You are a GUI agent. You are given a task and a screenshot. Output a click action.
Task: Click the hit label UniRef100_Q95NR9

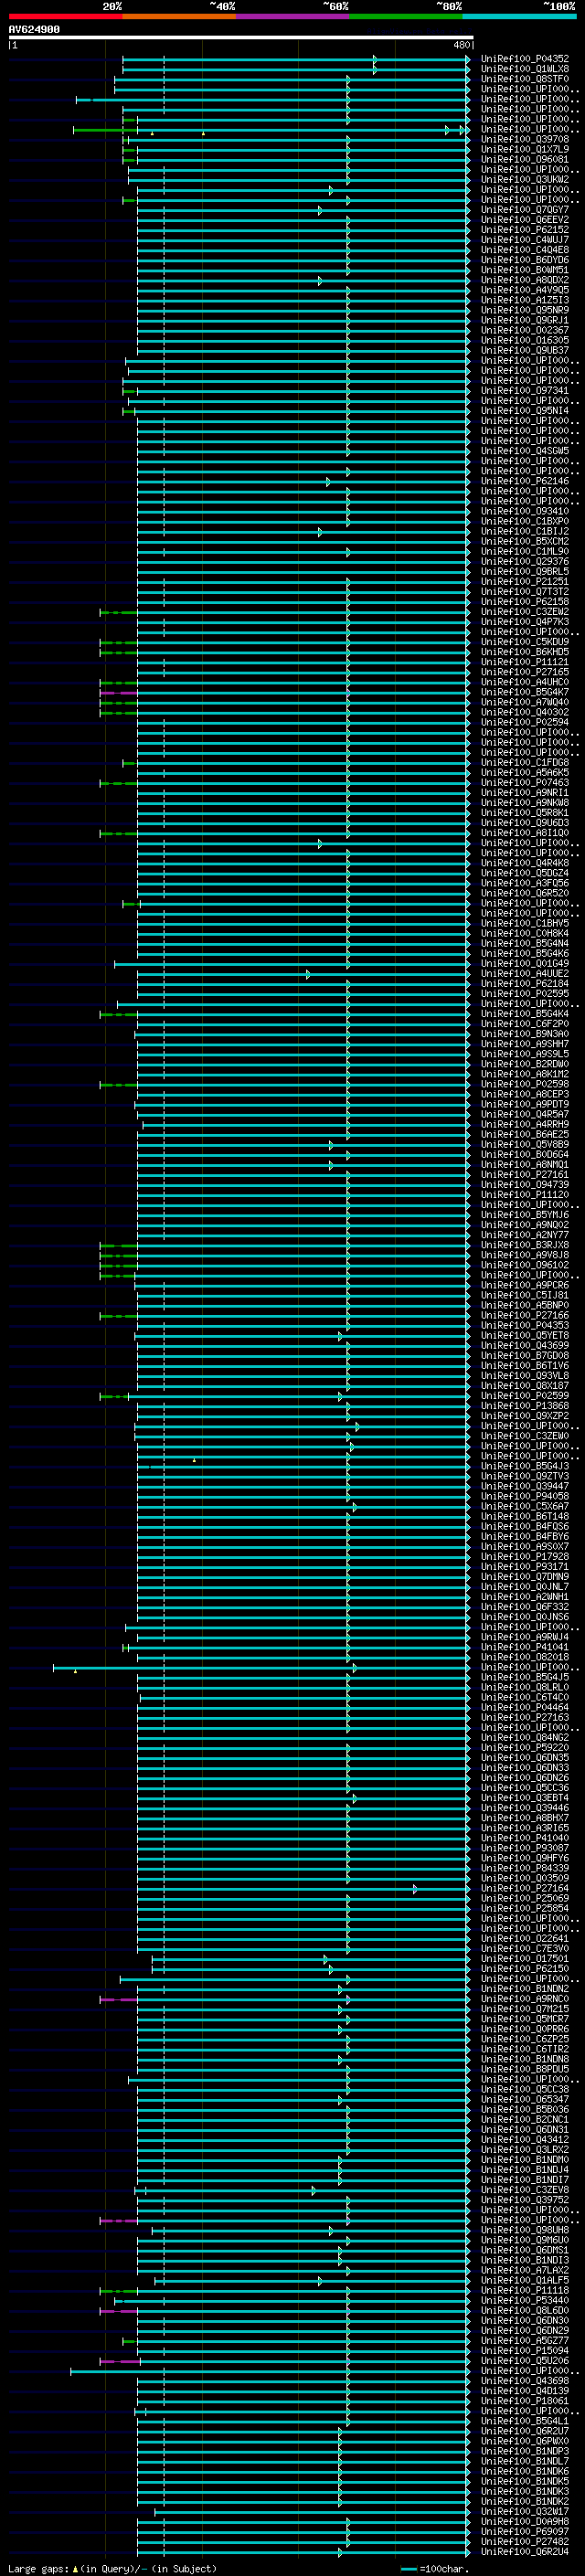(x=525, y=310)
